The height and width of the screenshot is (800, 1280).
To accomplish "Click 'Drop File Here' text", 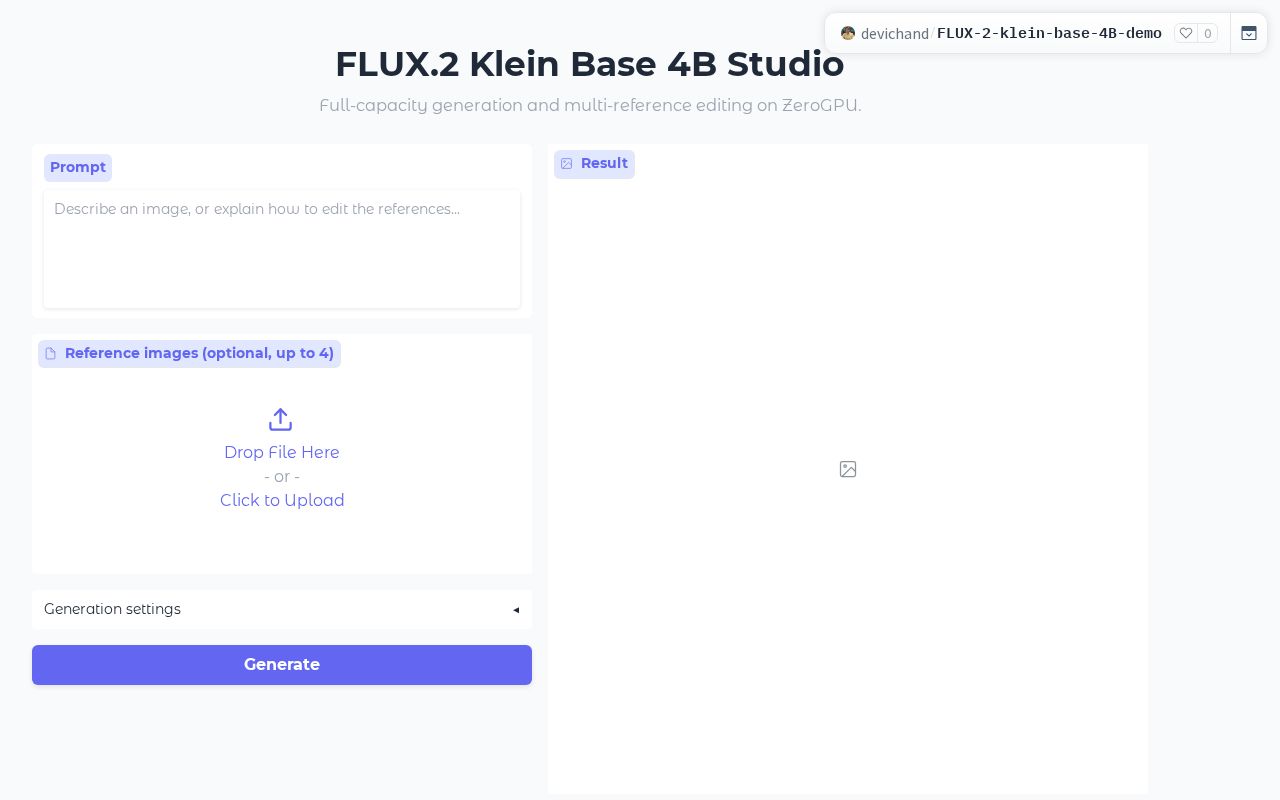I will click(x=282, y=452).
